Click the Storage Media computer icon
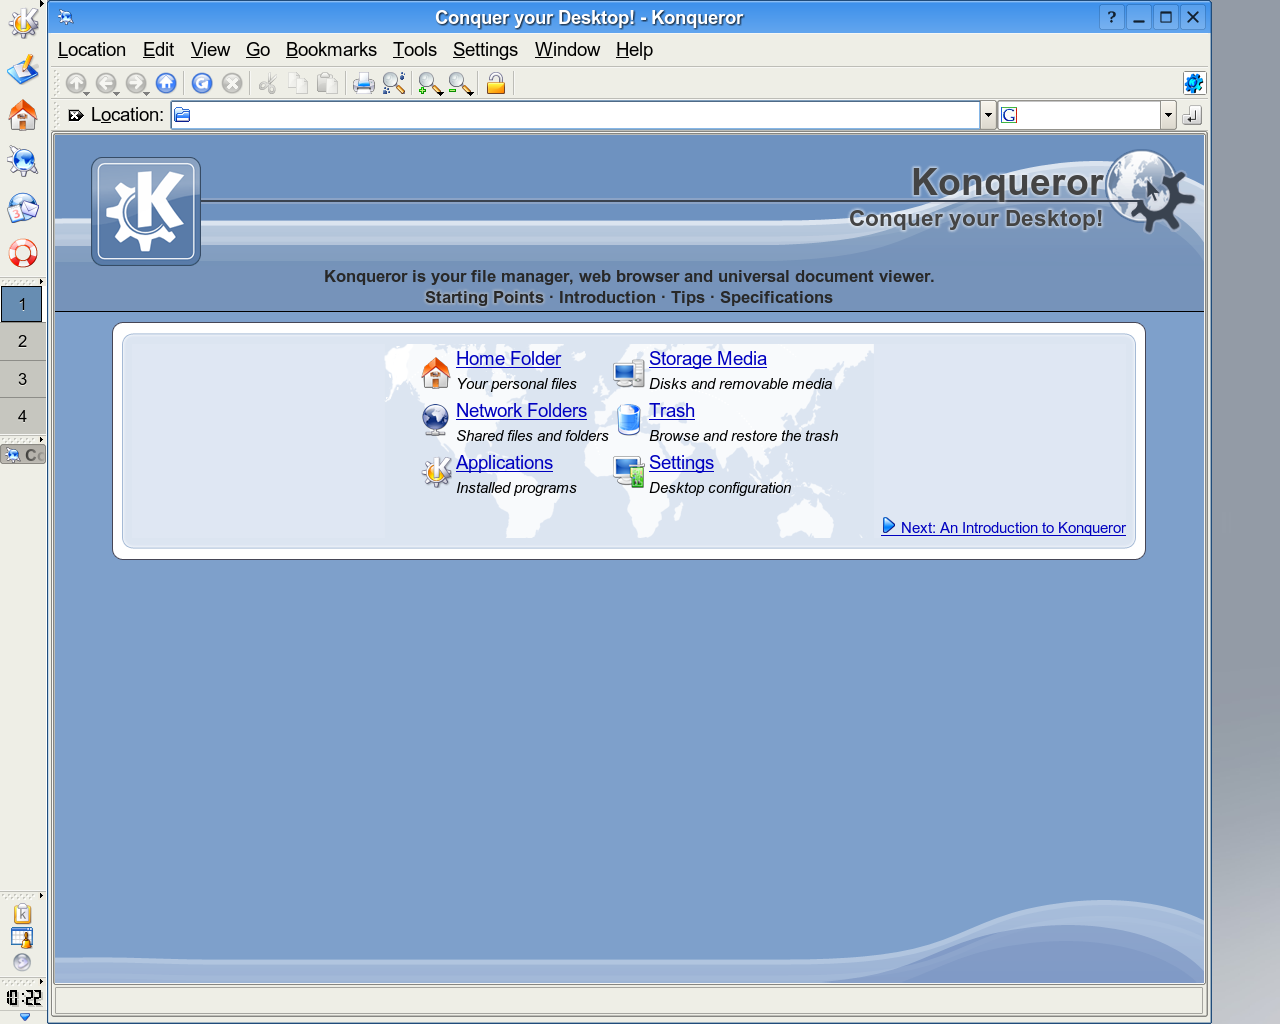1280x1024 pixels. 629,373
